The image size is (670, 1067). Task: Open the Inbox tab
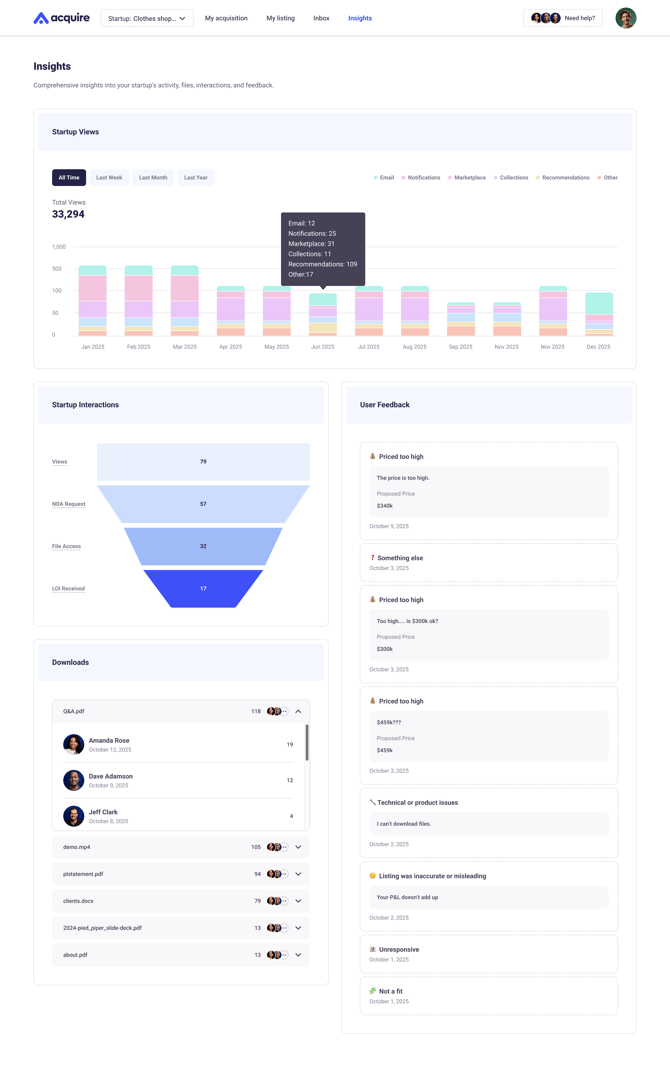click(321, 18)
